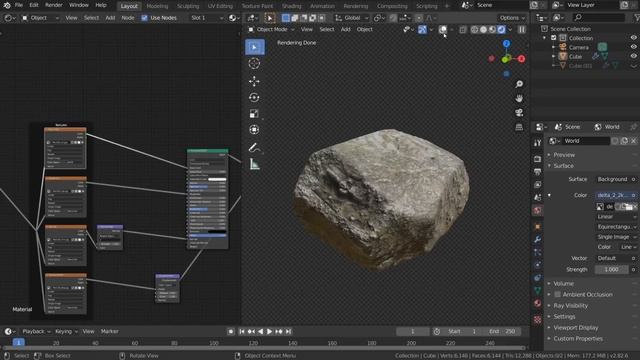Toggle Ambient Occlusion checkbox
This screenshot has width=640, height=360.
[558, 295]
